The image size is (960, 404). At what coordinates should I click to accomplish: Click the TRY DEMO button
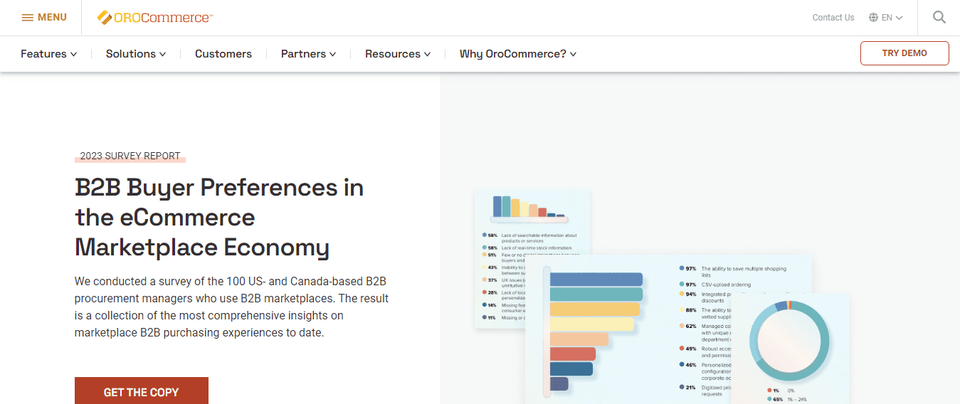point(904,53)
